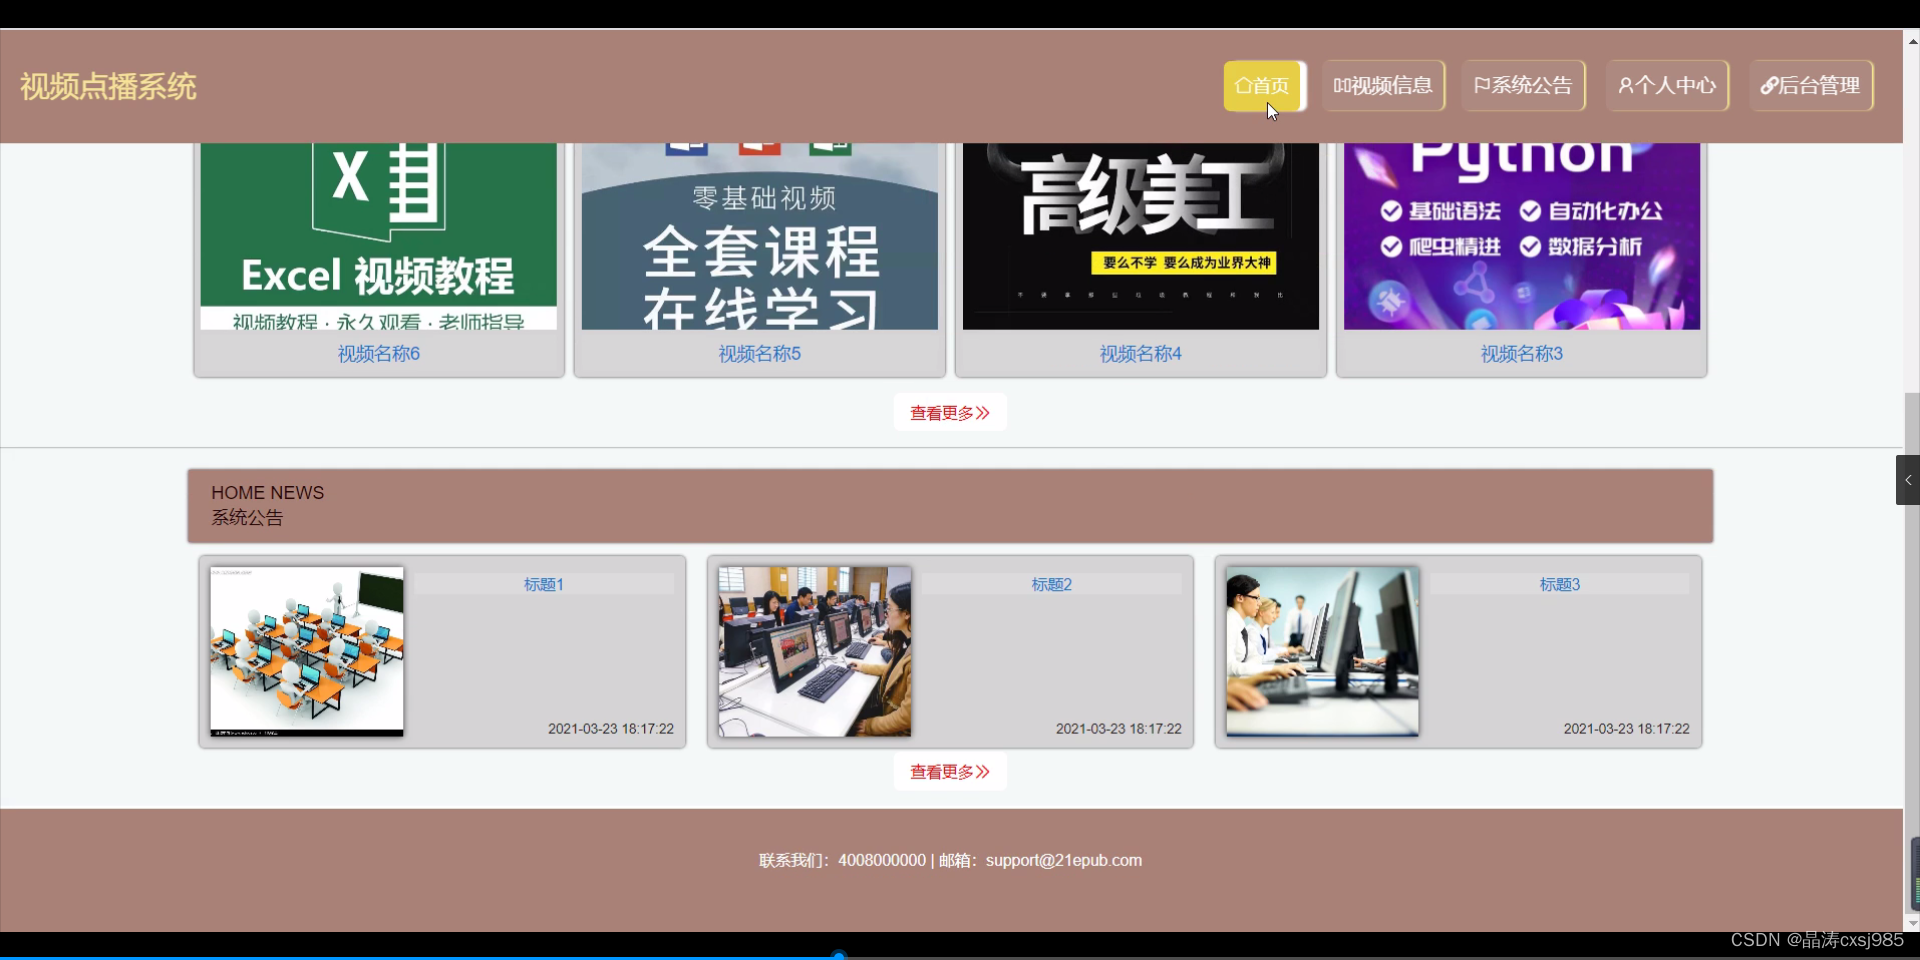Collapse the right edge side panel chevron
Image resolution: width=1920 pixels, height=960 pixels.
point(1908,480)
